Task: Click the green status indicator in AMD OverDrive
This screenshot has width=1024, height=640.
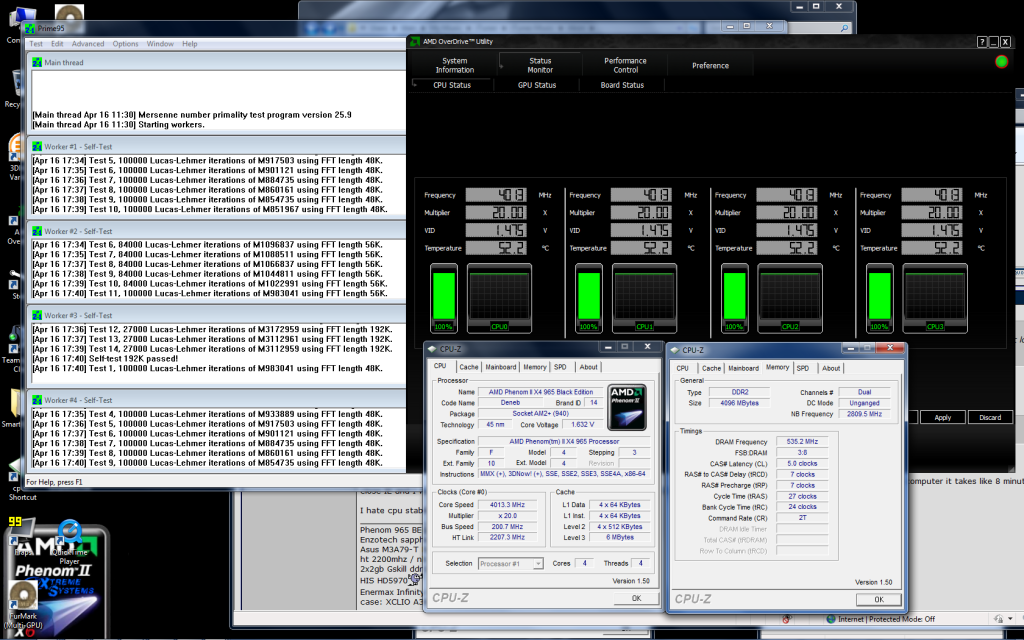Action: [1001, 61]
